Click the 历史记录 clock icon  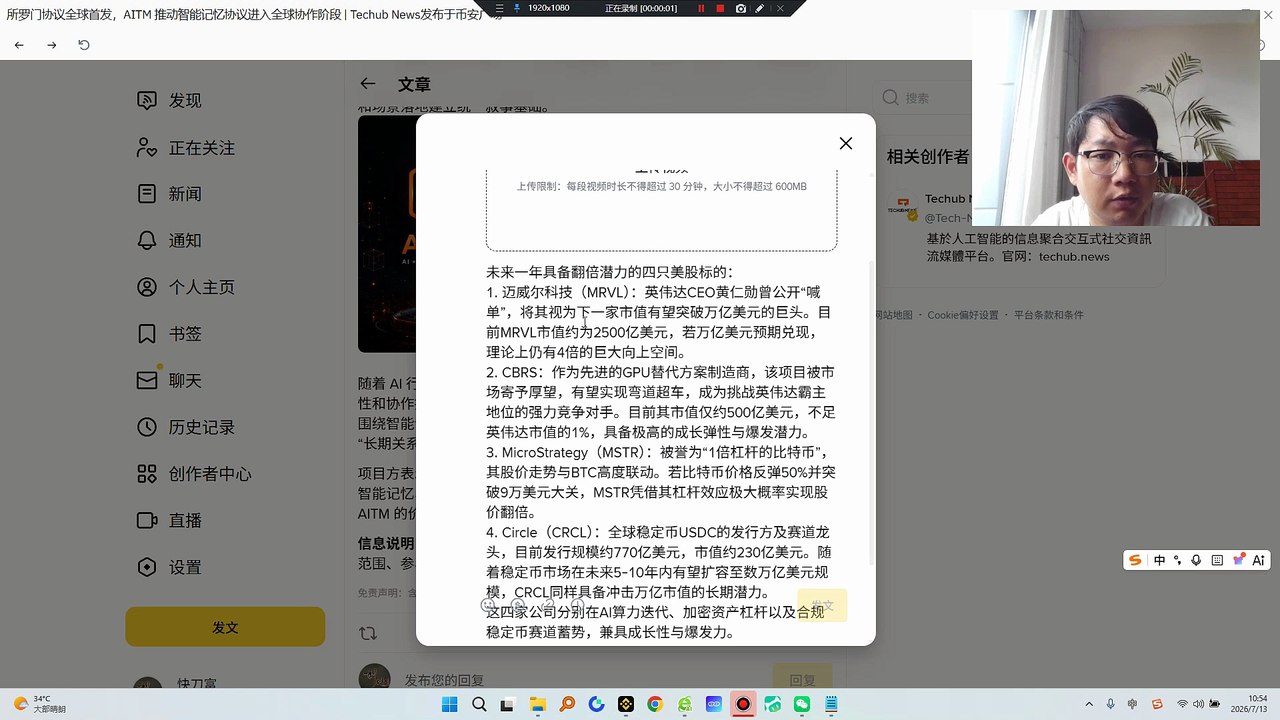point(147,427)
